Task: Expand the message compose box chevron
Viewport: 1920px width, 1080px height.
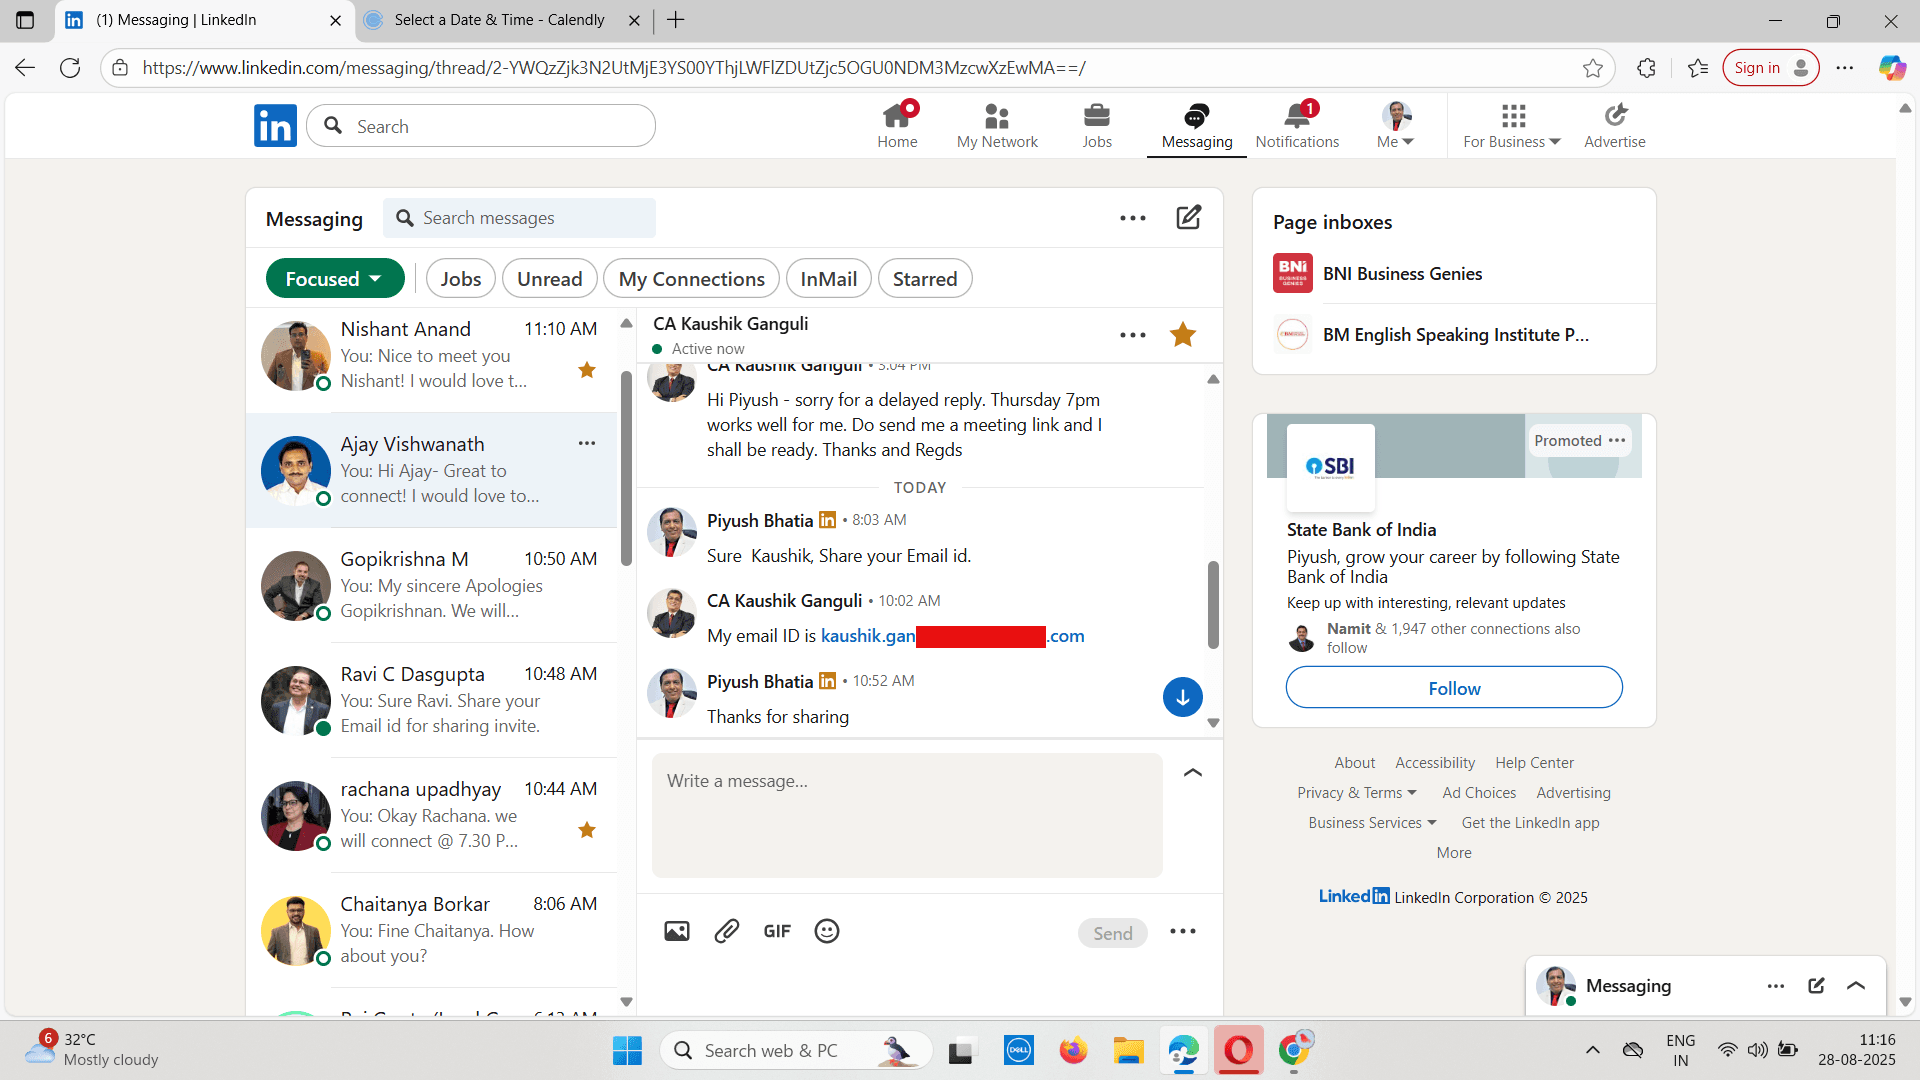Action: point(1193,772)
